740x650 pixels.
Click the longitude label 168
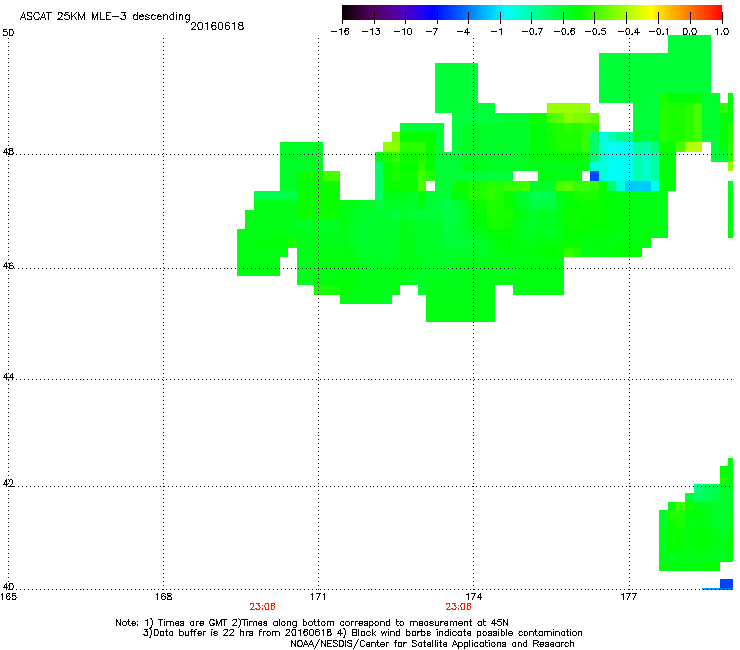(x=163, y=597)
